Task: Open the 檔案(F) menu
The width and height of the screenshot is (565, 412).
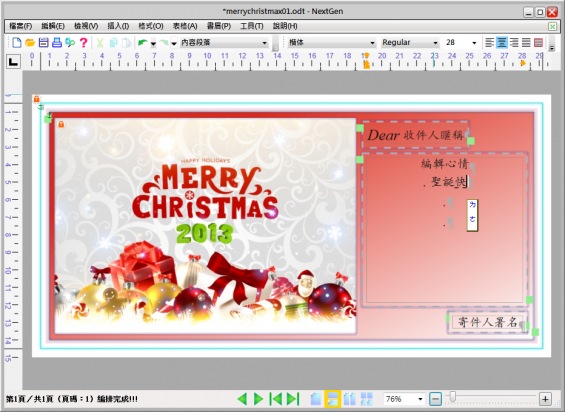Action: pyautogui.click(x=21, y=26)
